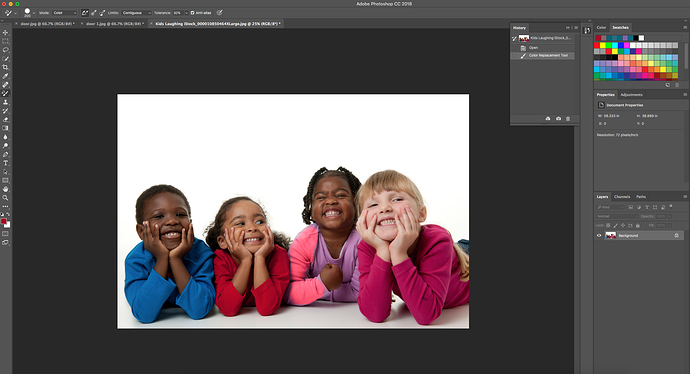This screenshot has height=374, width=690.
Task: Toggle the Anti-alias checkbox
Action: pyautogui.click(x=192, y=13)
